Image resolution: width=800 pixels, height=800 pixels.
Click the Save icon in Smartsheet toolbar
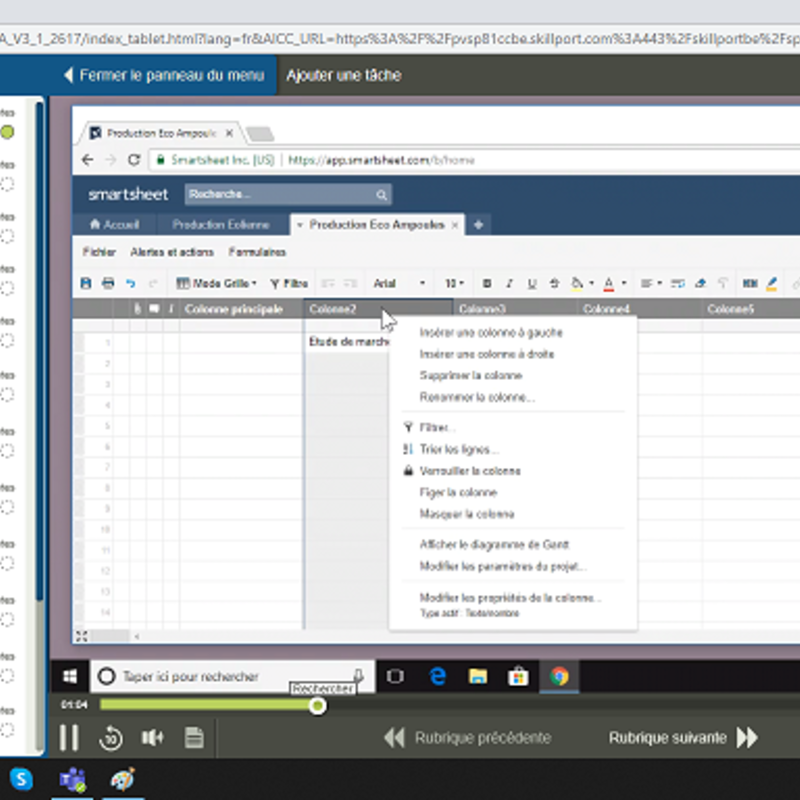click(x=86, y=283)
